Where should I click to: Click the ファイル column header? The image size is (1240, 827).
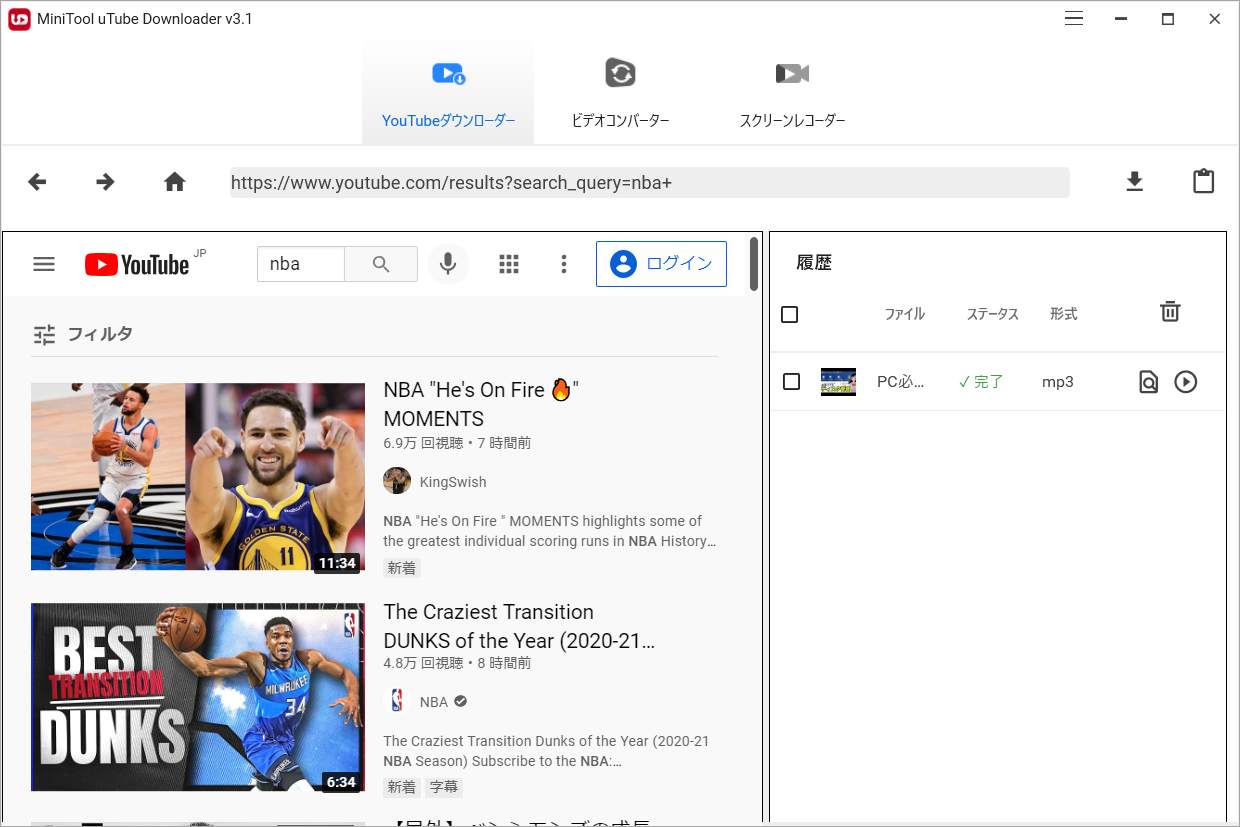click(905, 314)
